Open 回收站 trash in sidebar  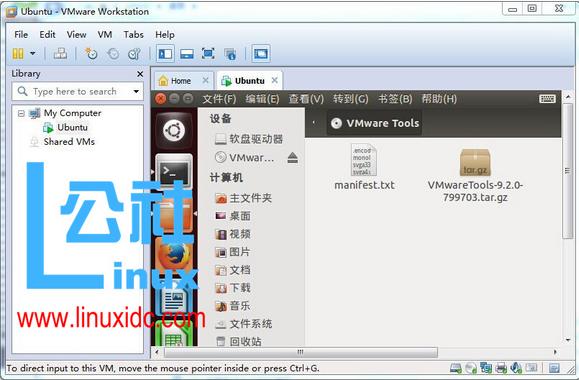(238, 342)
